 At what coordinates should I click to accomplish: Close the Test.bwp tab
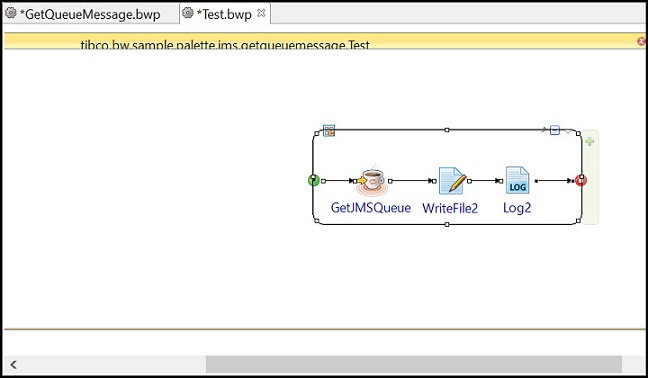pyautogui.click(x=261, y=13)
